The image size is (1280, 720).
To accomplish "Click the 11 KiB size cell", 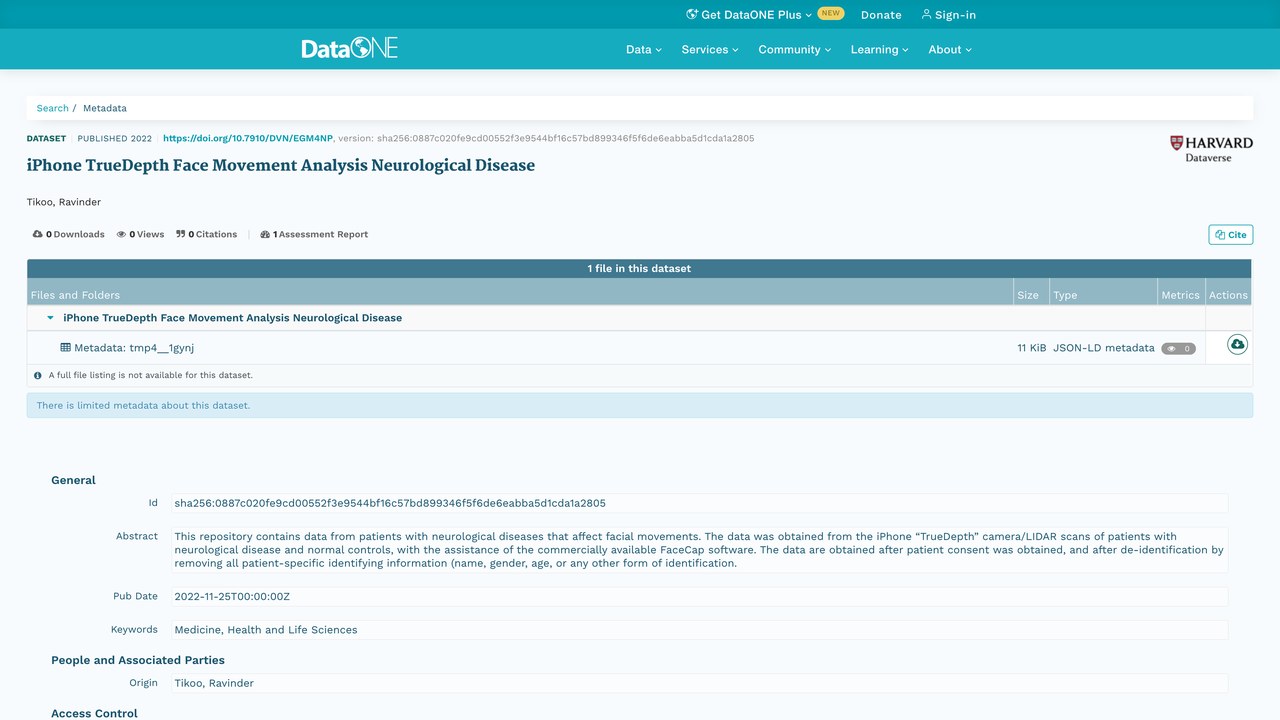I will pyautogui.click(x=1031, y=348).
